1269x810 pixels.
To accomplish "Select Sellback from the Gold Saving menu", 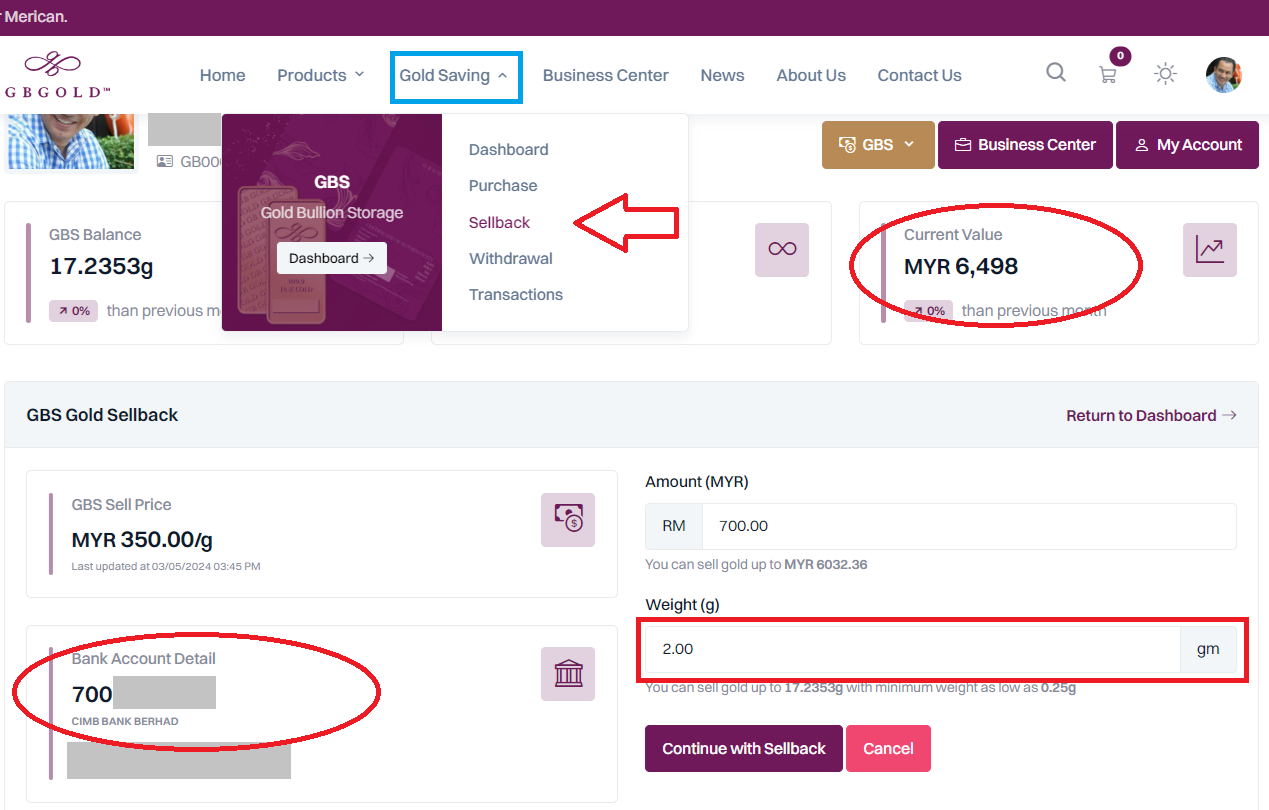I will click(499, 222).
